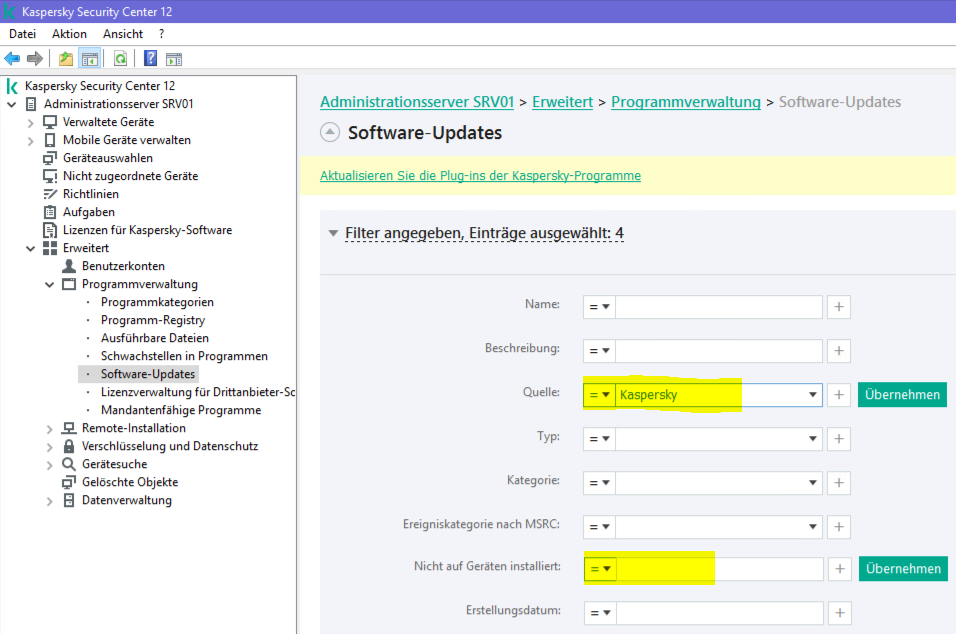Click Übernehmen next to Nicht auf Geräten installiert
Screen dimensions: 956x634
903,569
